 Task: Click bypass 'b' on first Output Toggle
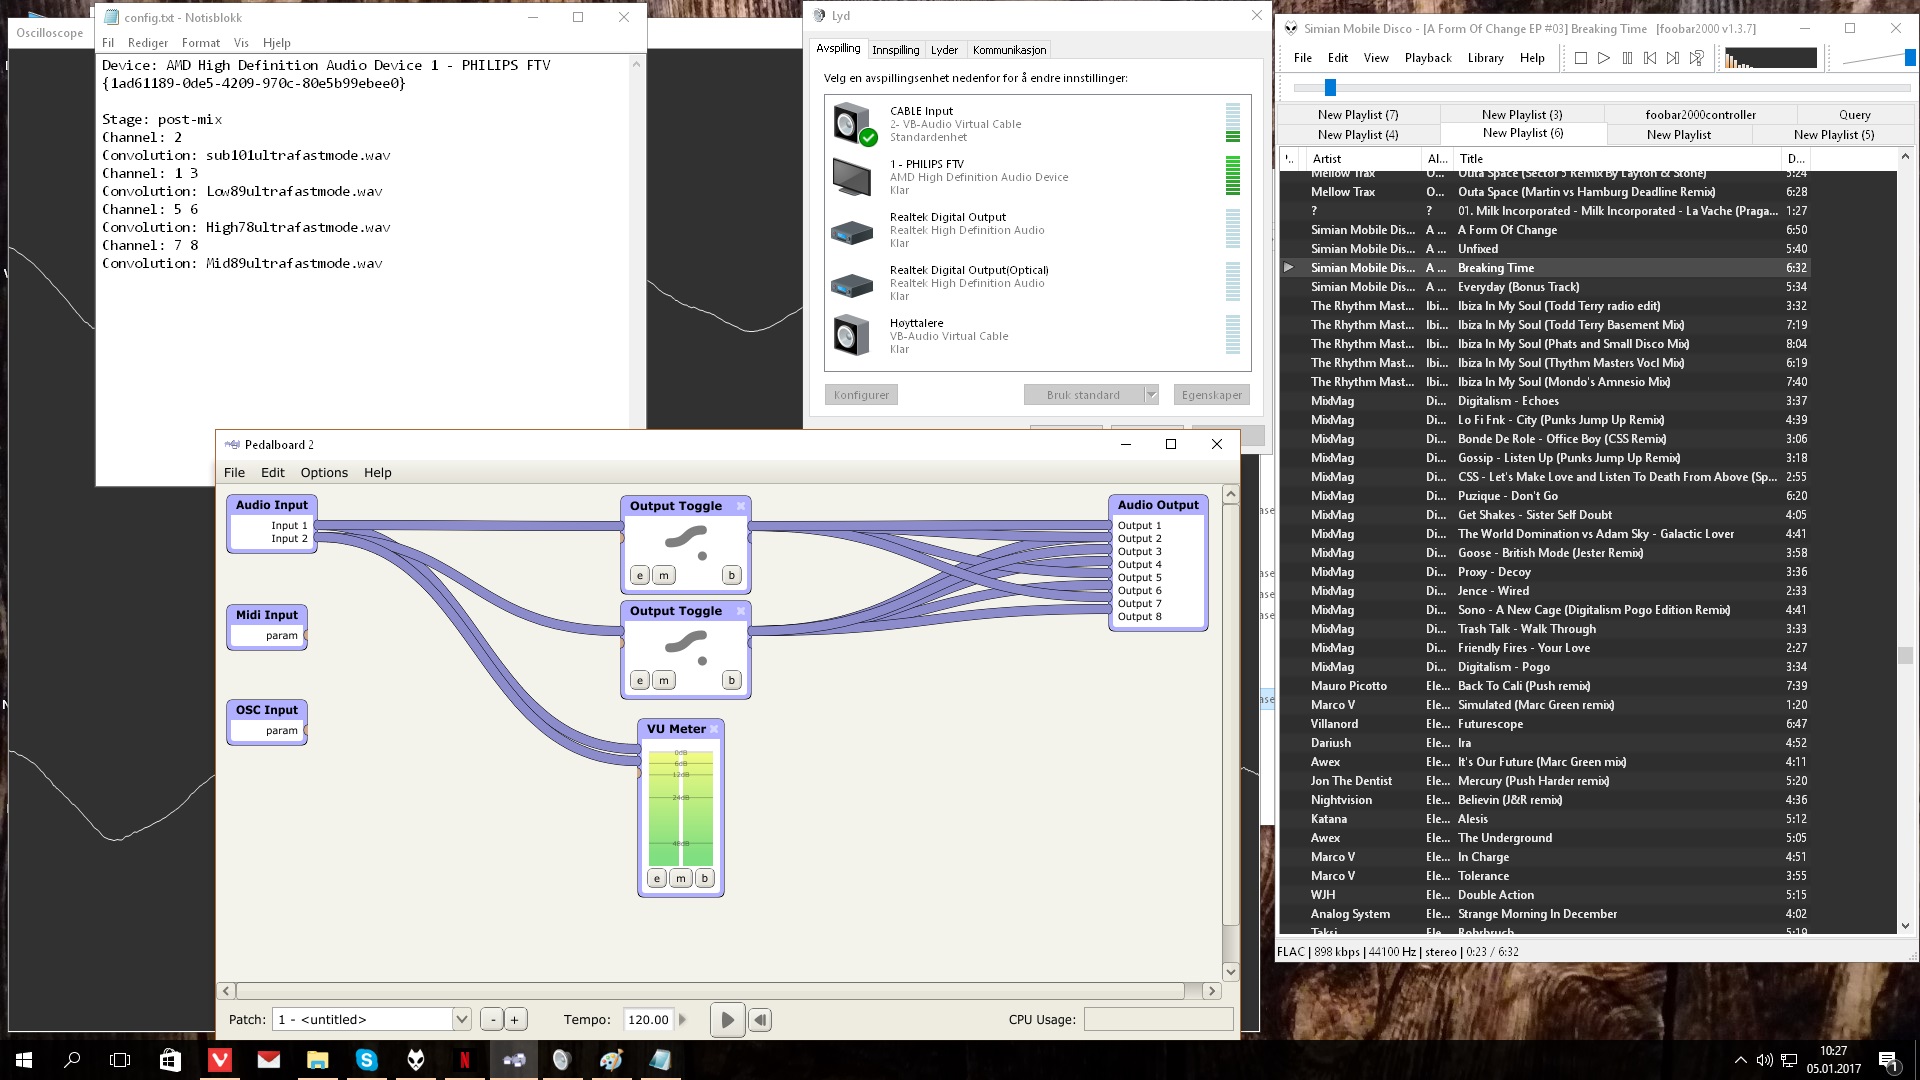[732, 575]
